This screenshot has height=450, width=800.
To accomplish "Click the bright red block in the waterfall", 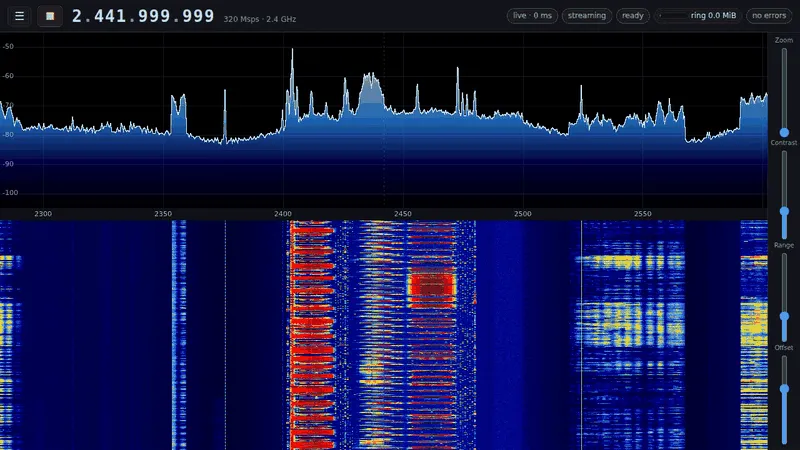I will coord(432,288).
